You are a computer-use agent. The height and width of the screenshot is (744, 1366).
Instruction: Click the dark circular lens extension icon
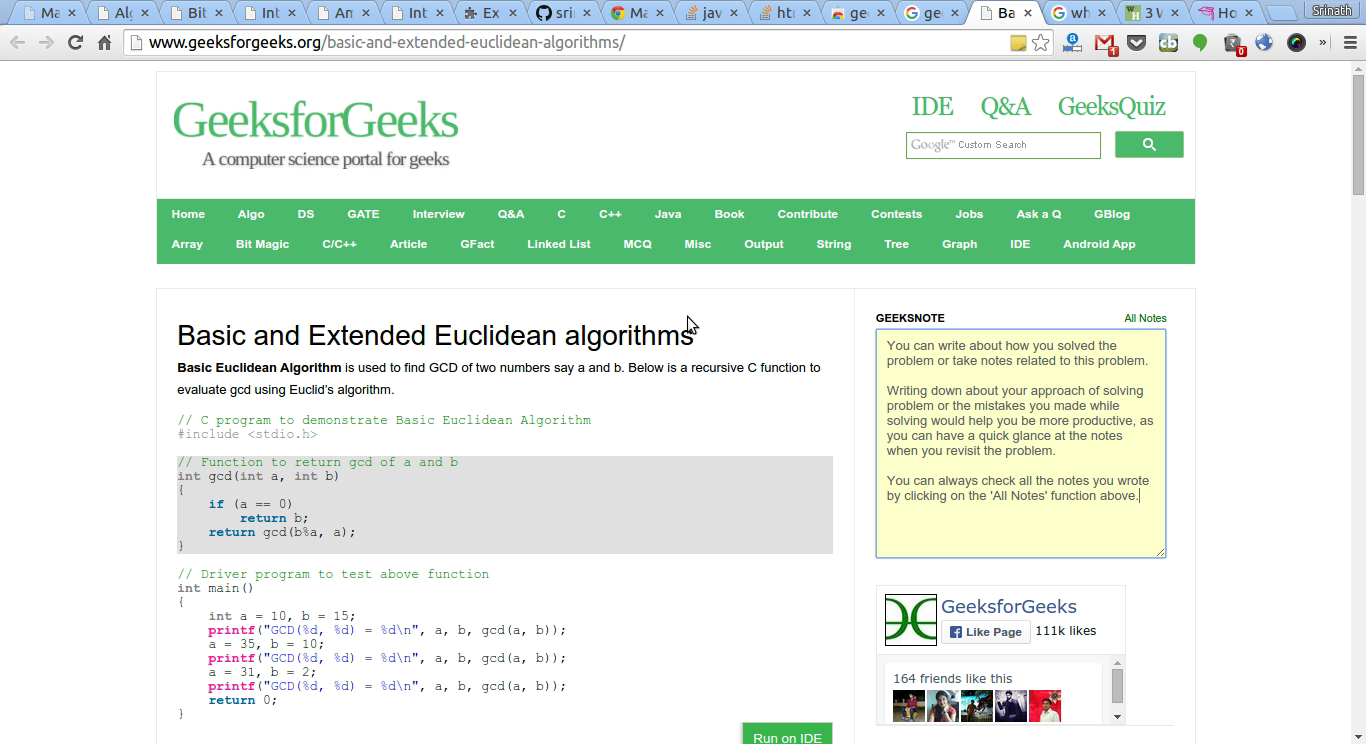coord(1296,43)
